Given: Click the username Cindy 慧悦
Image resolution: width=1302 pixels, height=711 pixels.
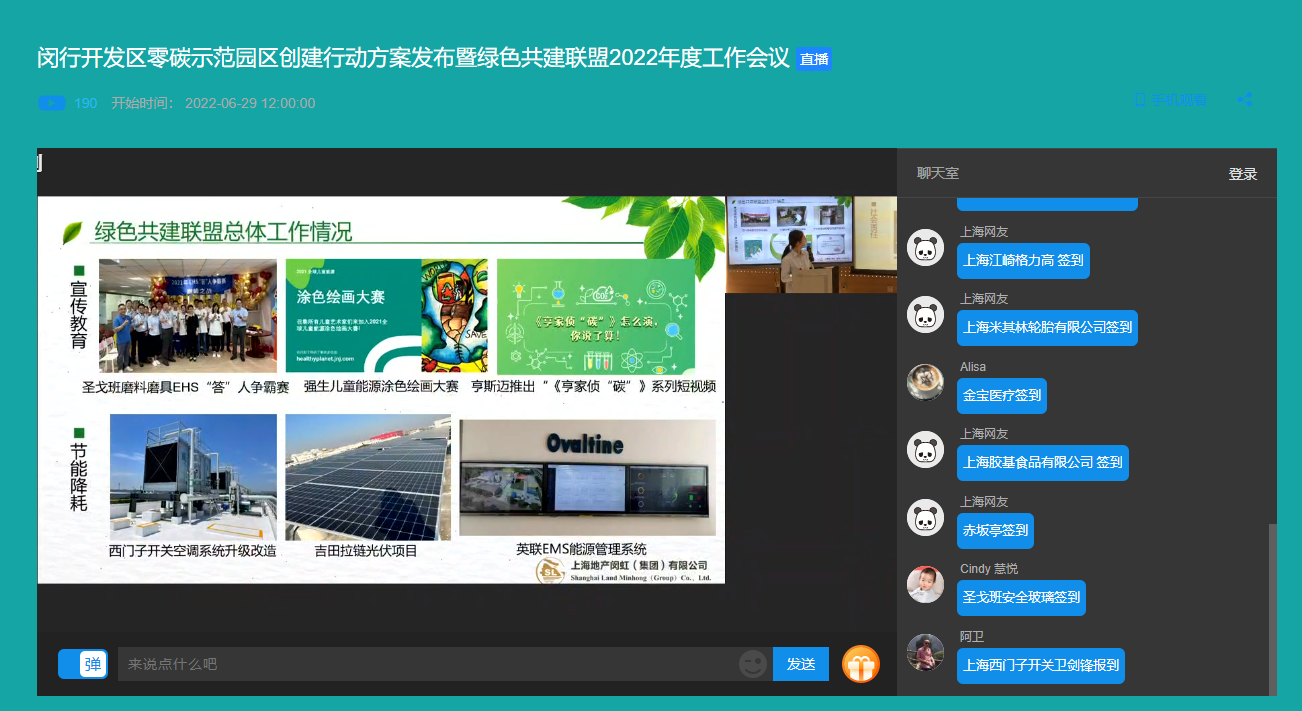Looking at the screenshot, I should [989, 569].
